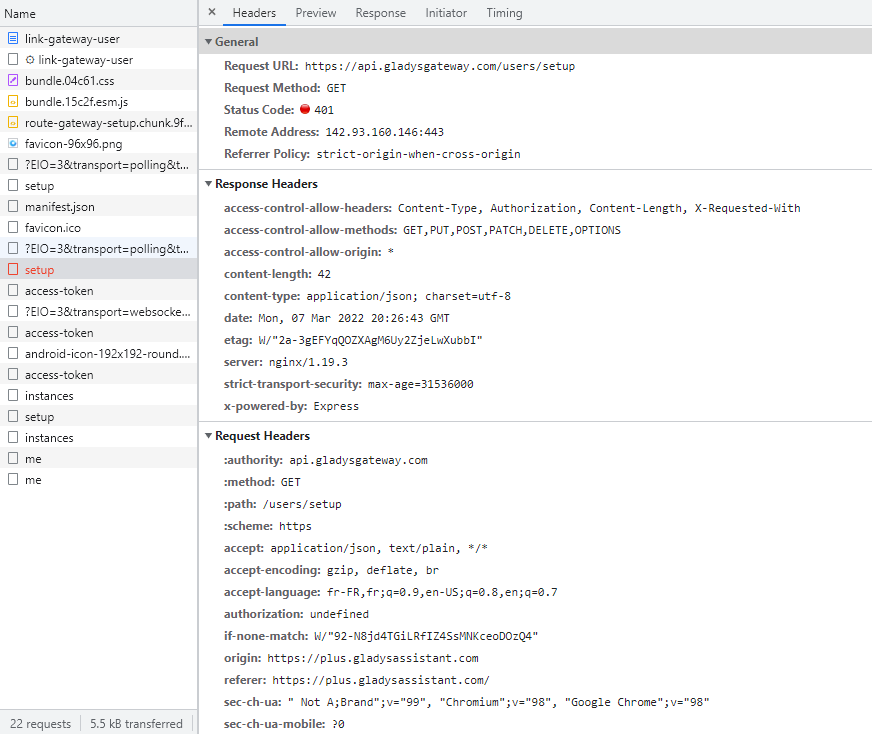The height and width of the screenshot is (734, 872).
Task: Select the preflight link-gateway-user request with gear
Action: (x=99, y=59)
